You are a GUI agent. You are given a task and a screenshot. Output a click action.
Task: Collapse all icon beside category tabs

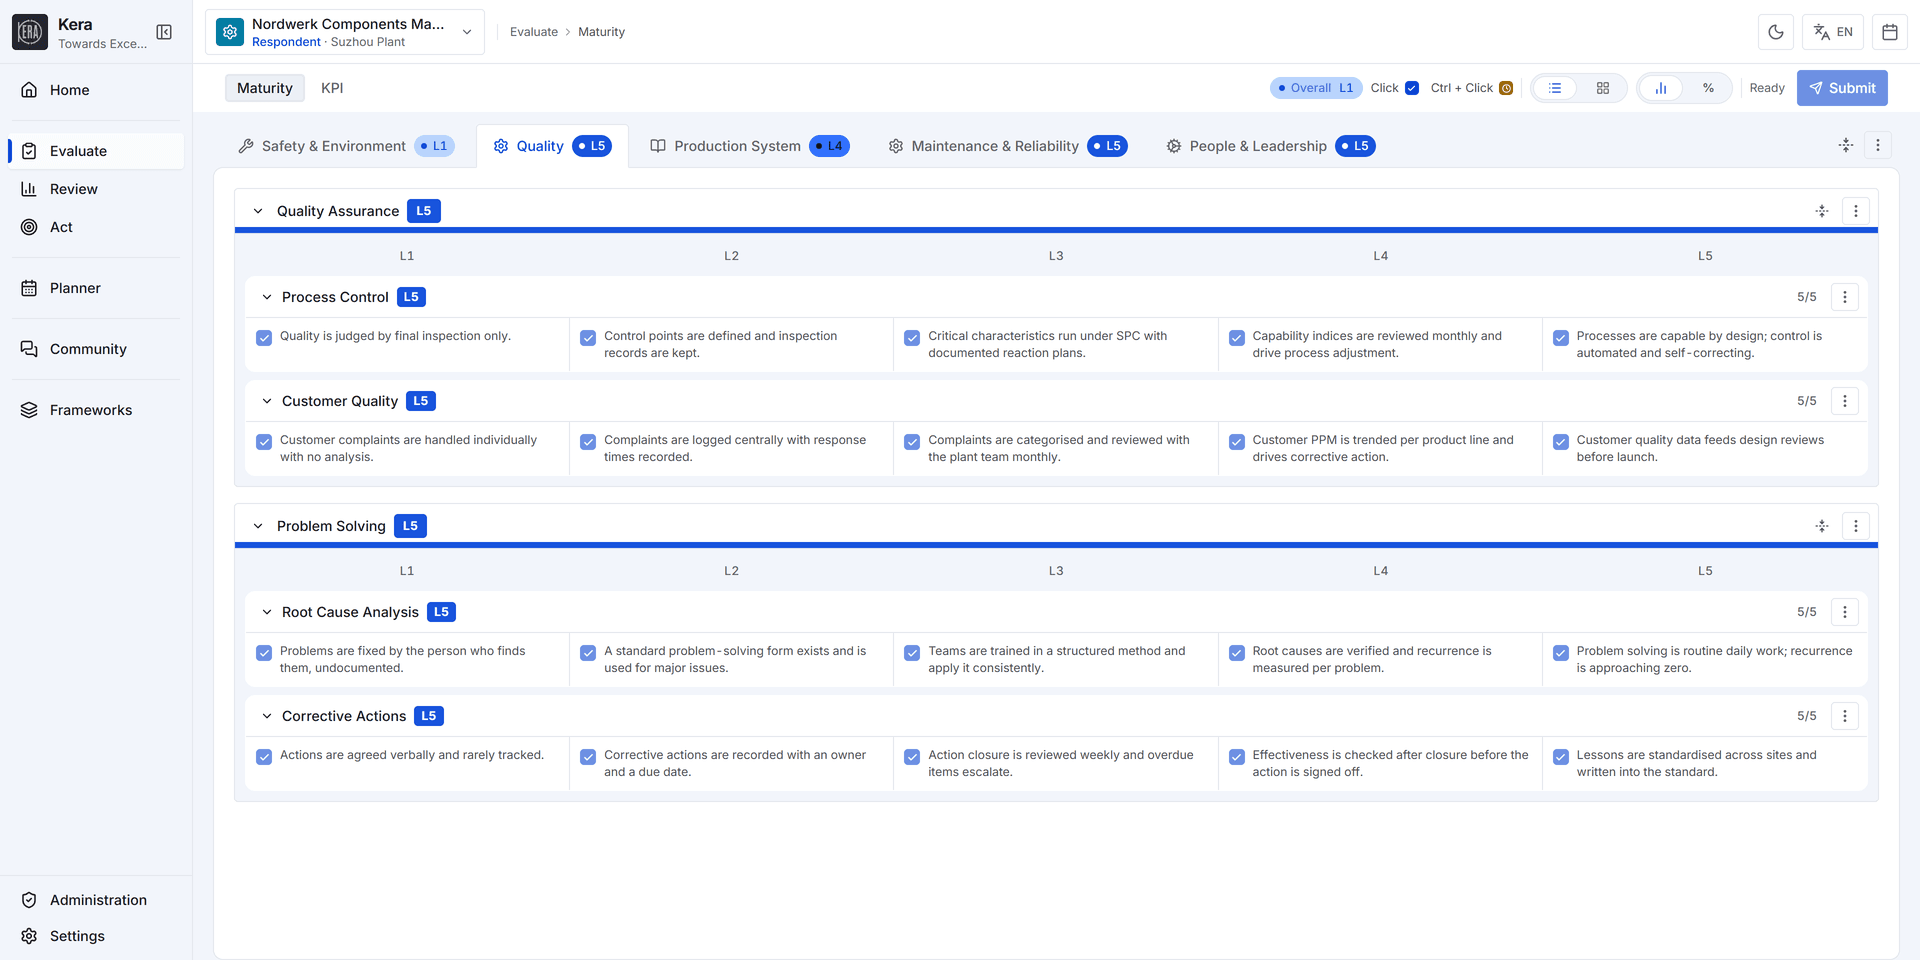click(x=1846, y=145)
